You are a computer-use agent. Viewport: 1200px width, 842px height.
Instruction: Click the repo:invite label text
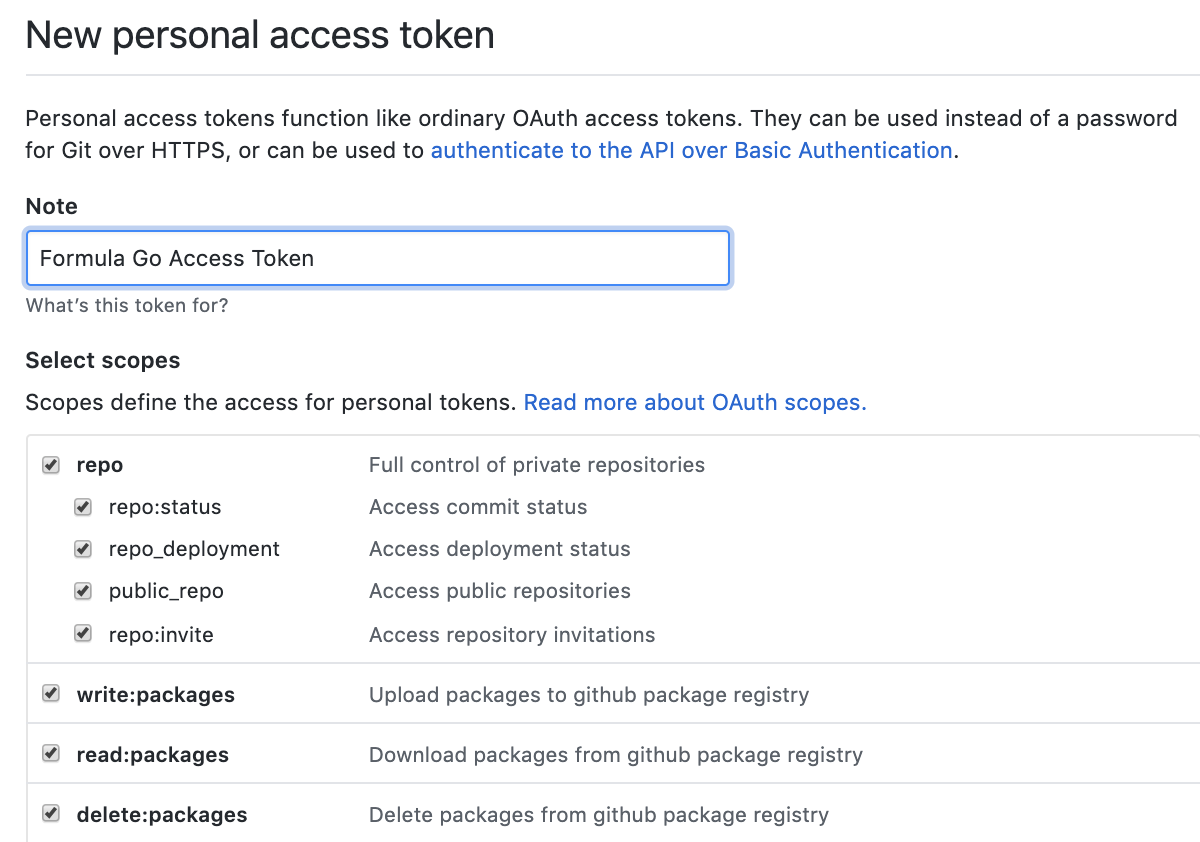click(161, 635)
